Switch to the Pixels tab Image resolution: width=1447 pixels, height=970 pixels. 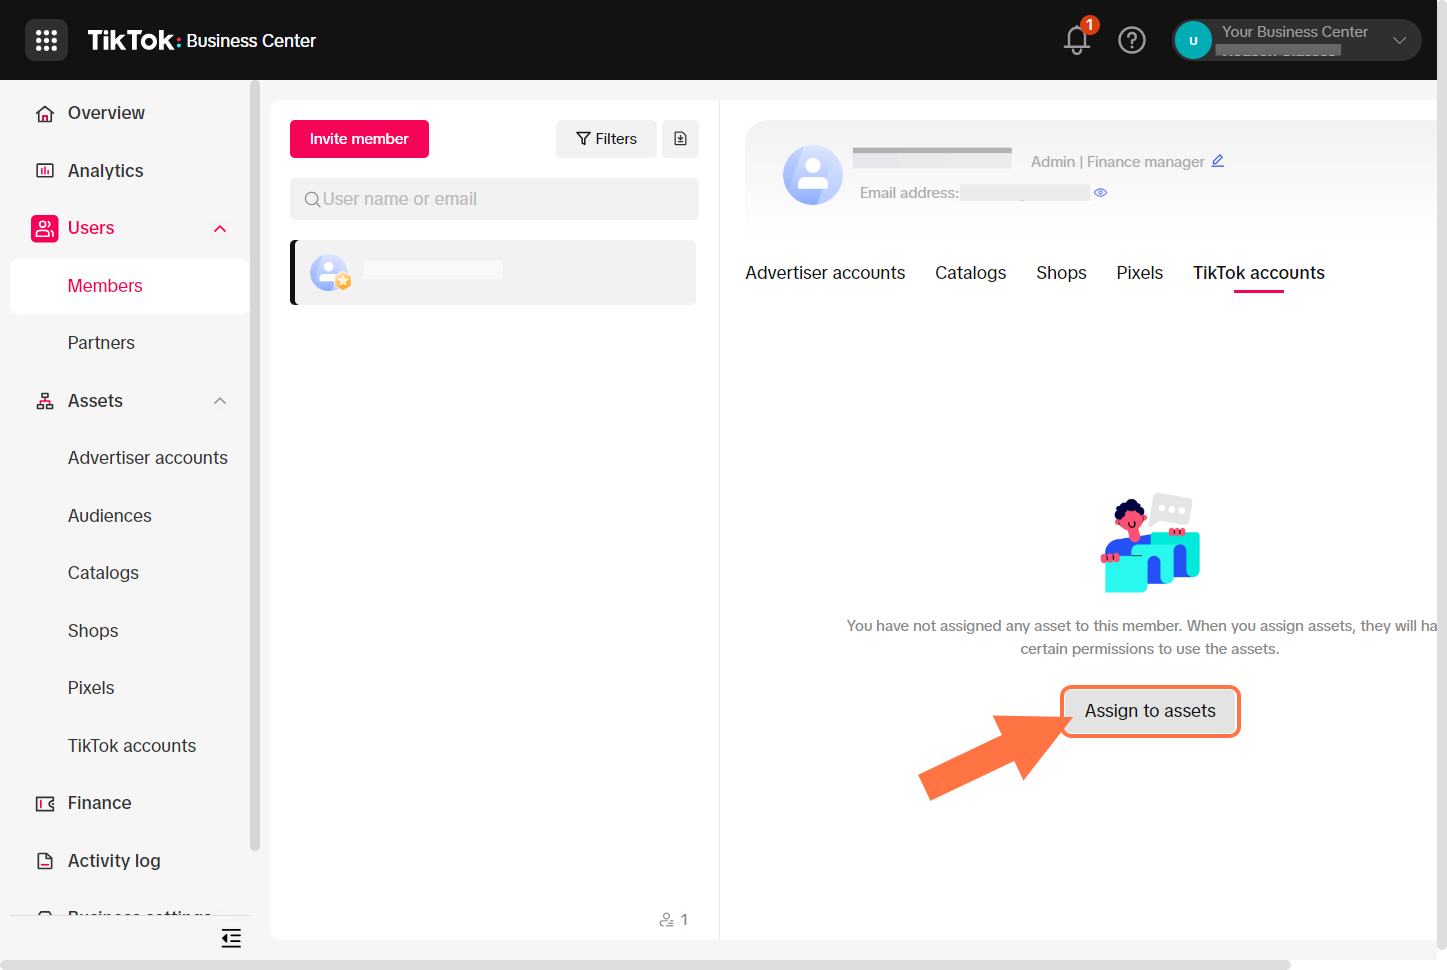1139,272
